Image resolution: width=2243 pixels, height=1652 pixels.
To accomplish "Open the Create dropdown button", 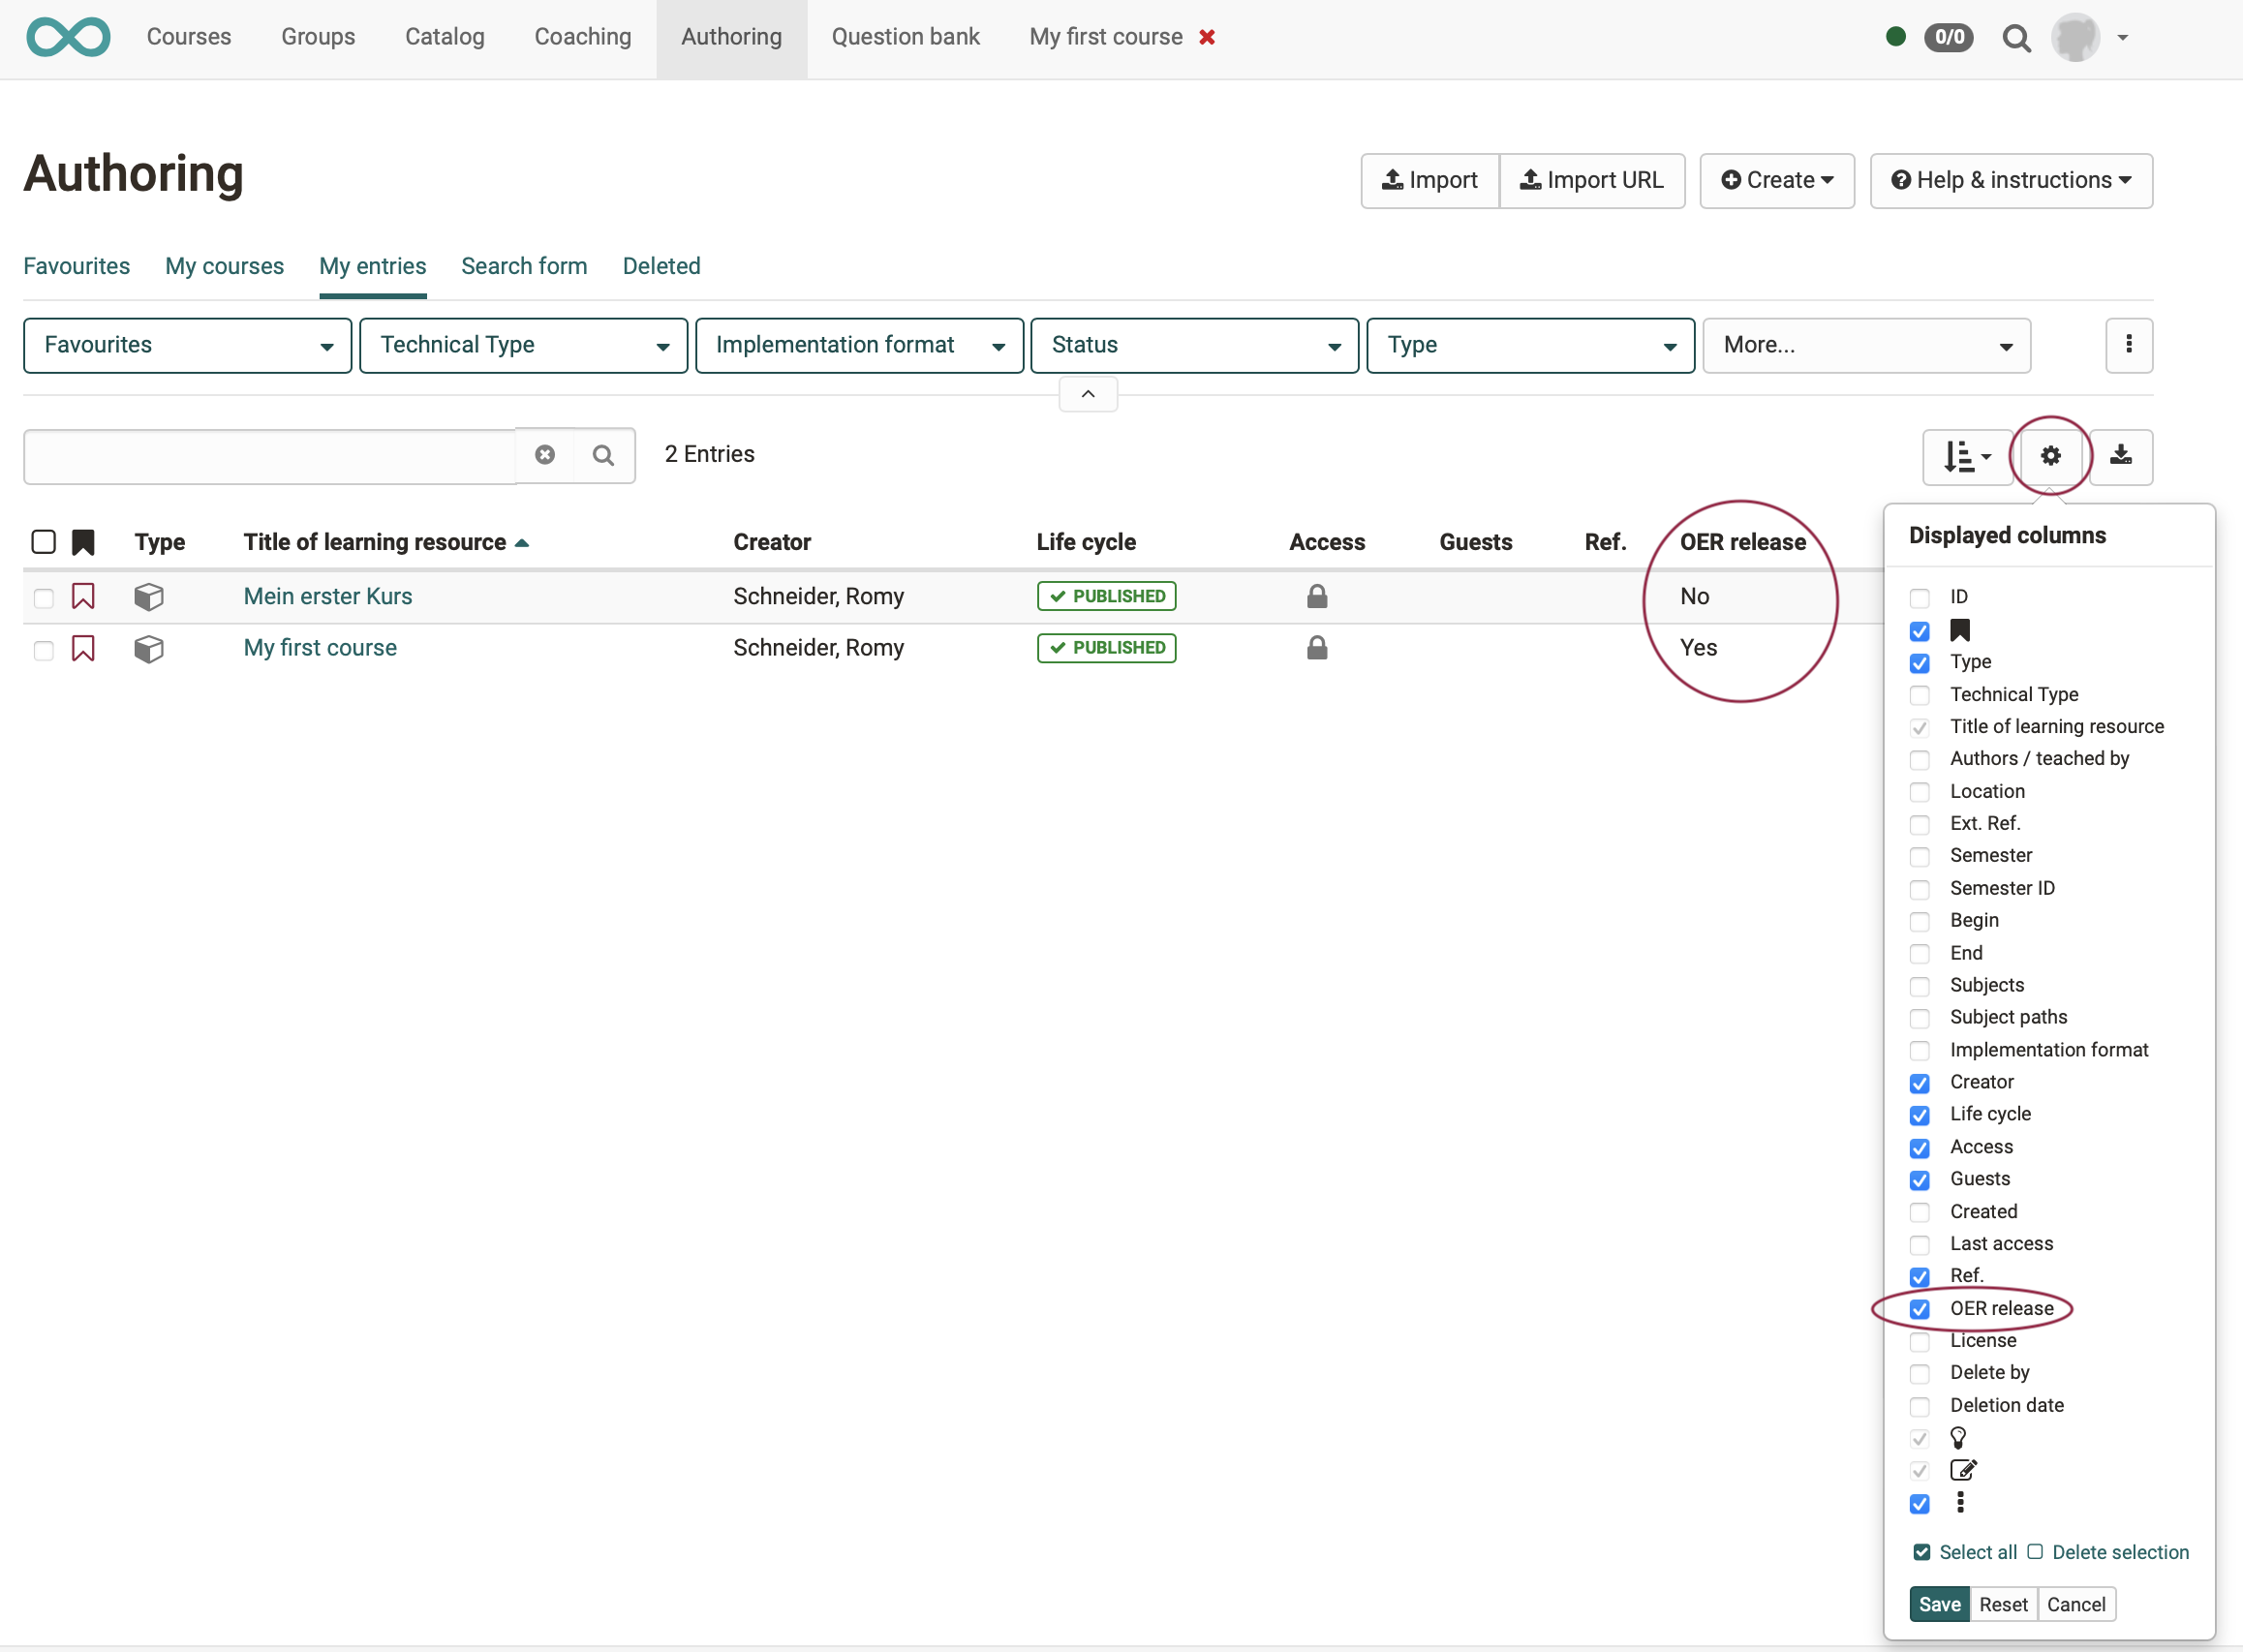I will pyautogui.click(x=1776, y=180).
